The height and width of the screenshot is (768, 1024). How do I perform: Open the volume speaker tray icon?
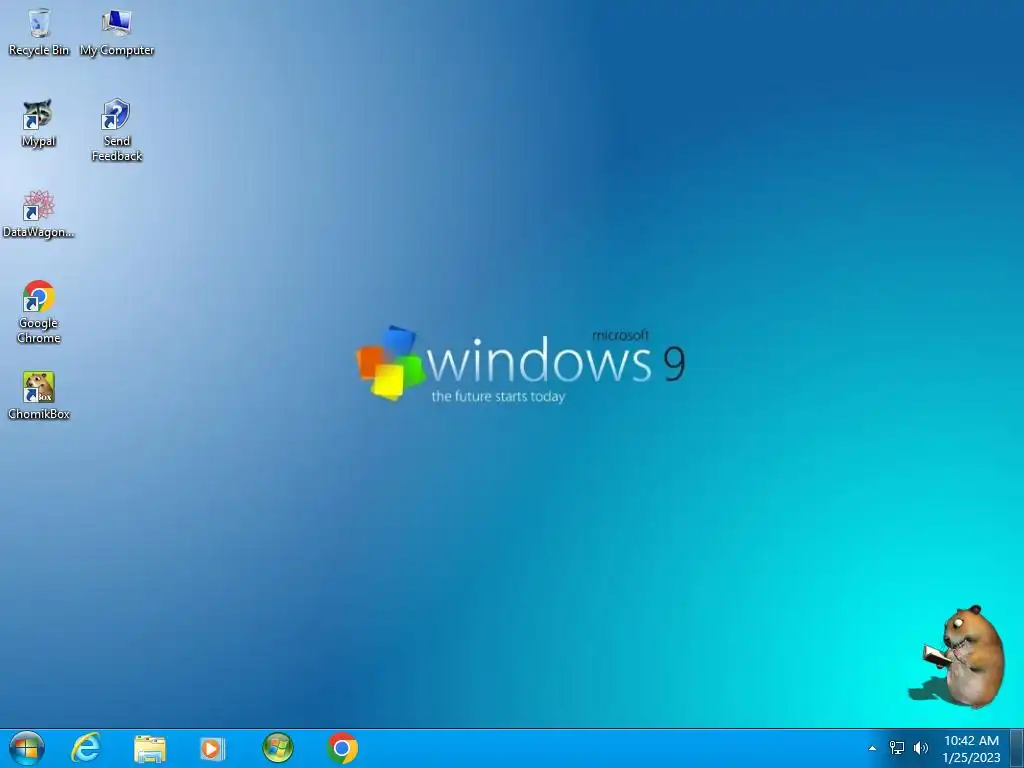[x=921, y=748]
